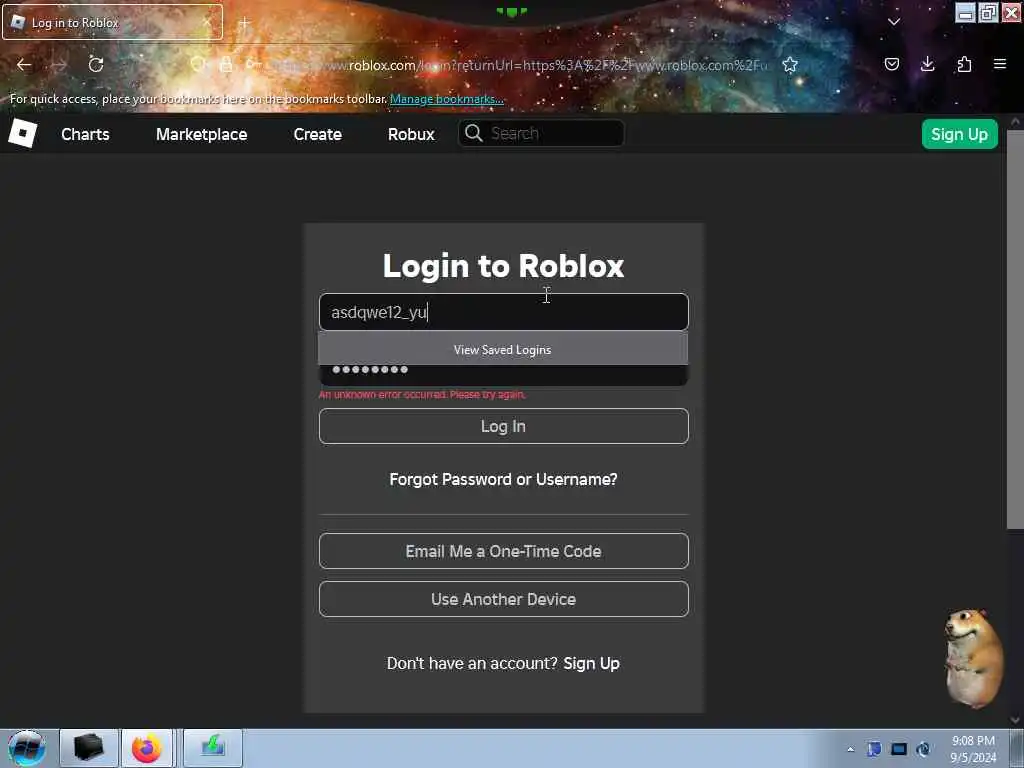Click the site padlock icon in address bar
The image size is (1024, 768).
226,64
